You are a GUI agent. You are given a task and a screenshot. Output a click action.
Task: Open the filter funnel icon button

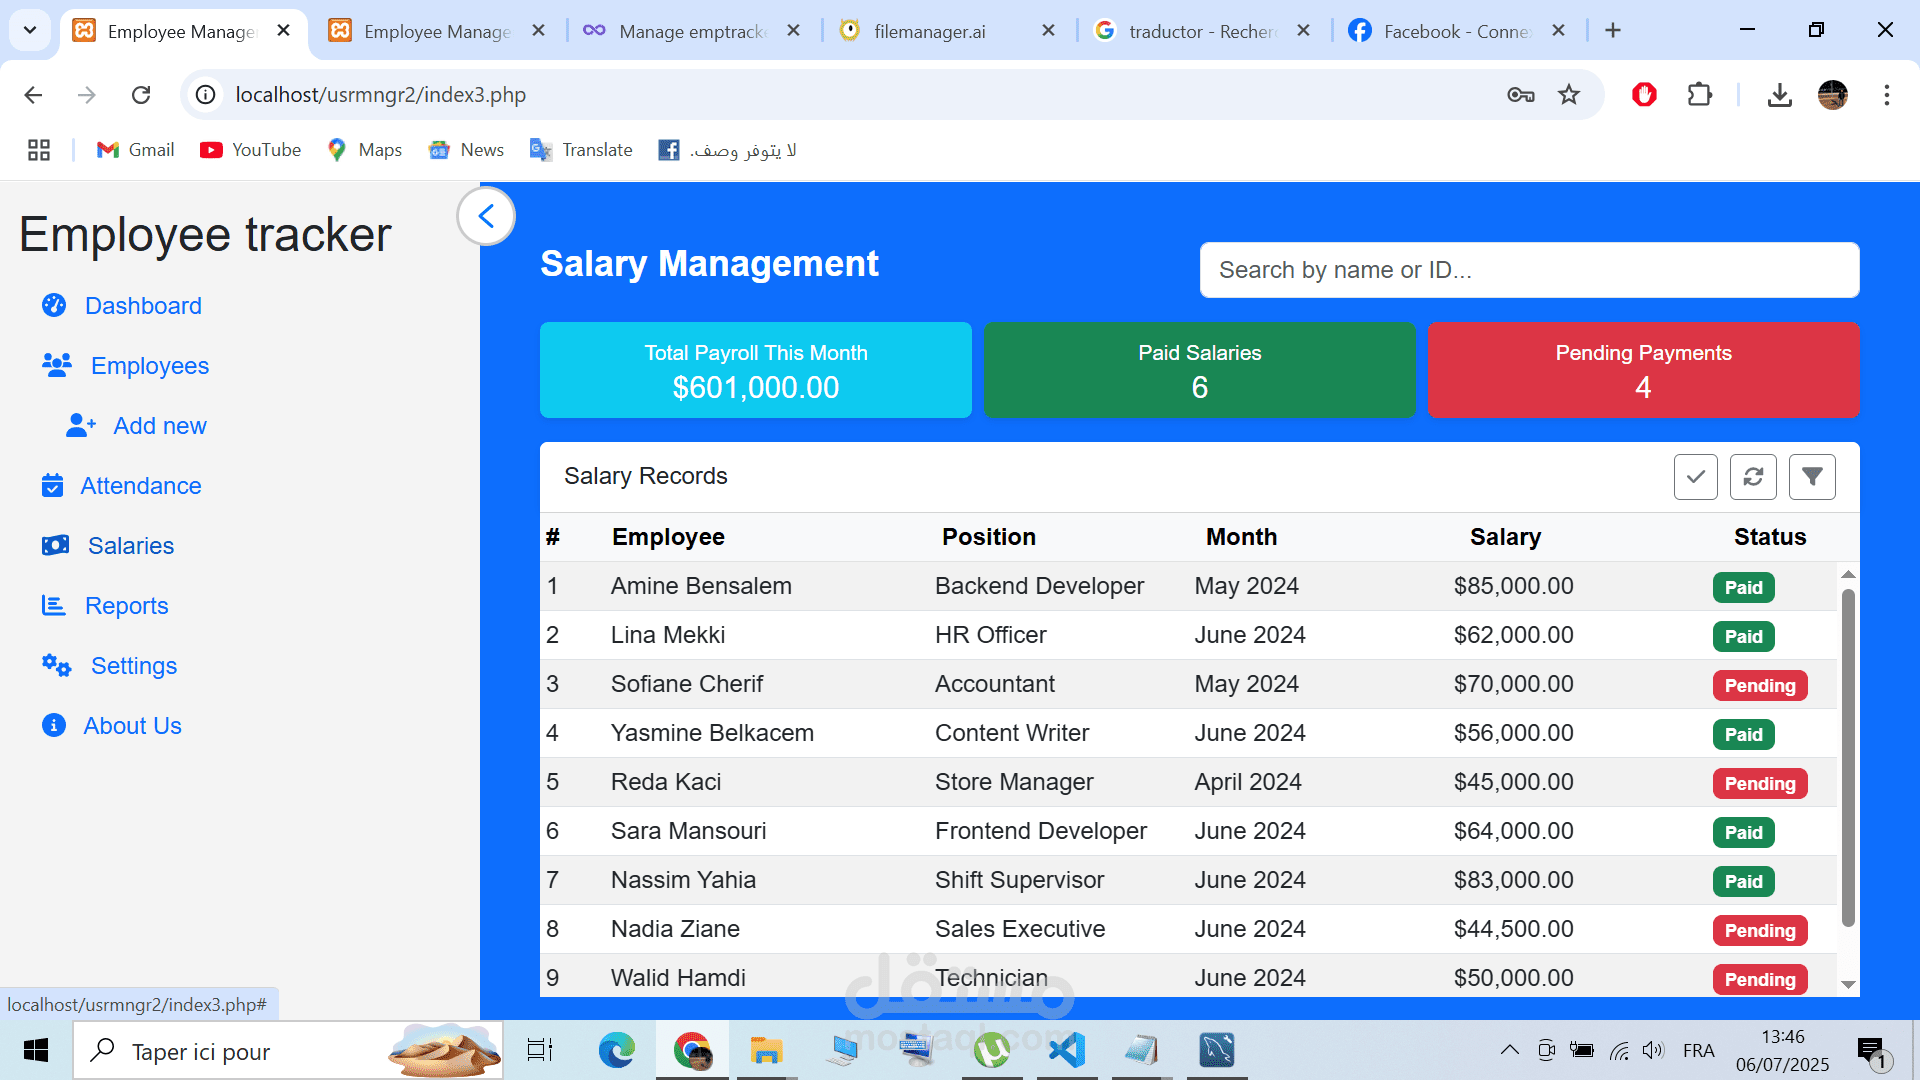[1811, 477]
